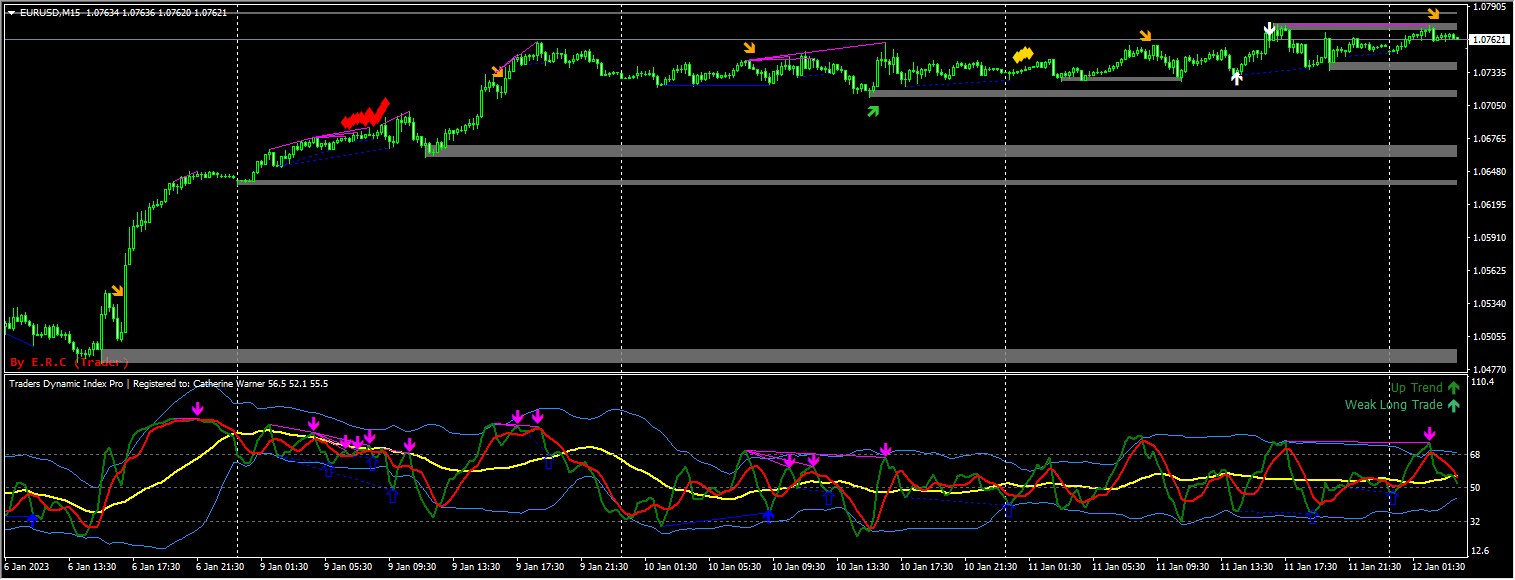This screenshot has width=1515, height=580.
Task: Click the green up arrow below the candles
Action: coord(873,111)
